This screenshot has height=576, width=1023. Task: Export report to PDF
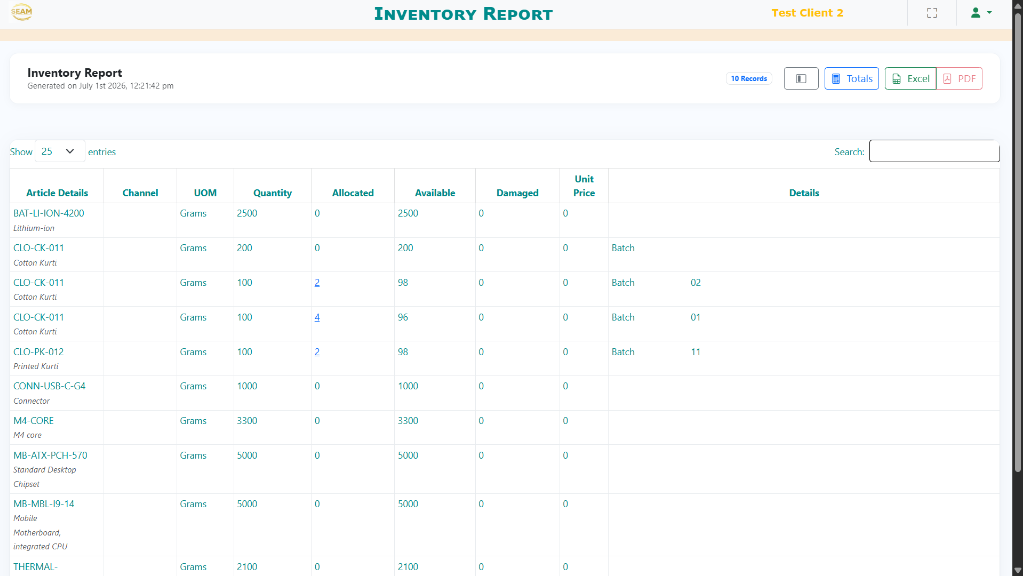click(959, 78)
